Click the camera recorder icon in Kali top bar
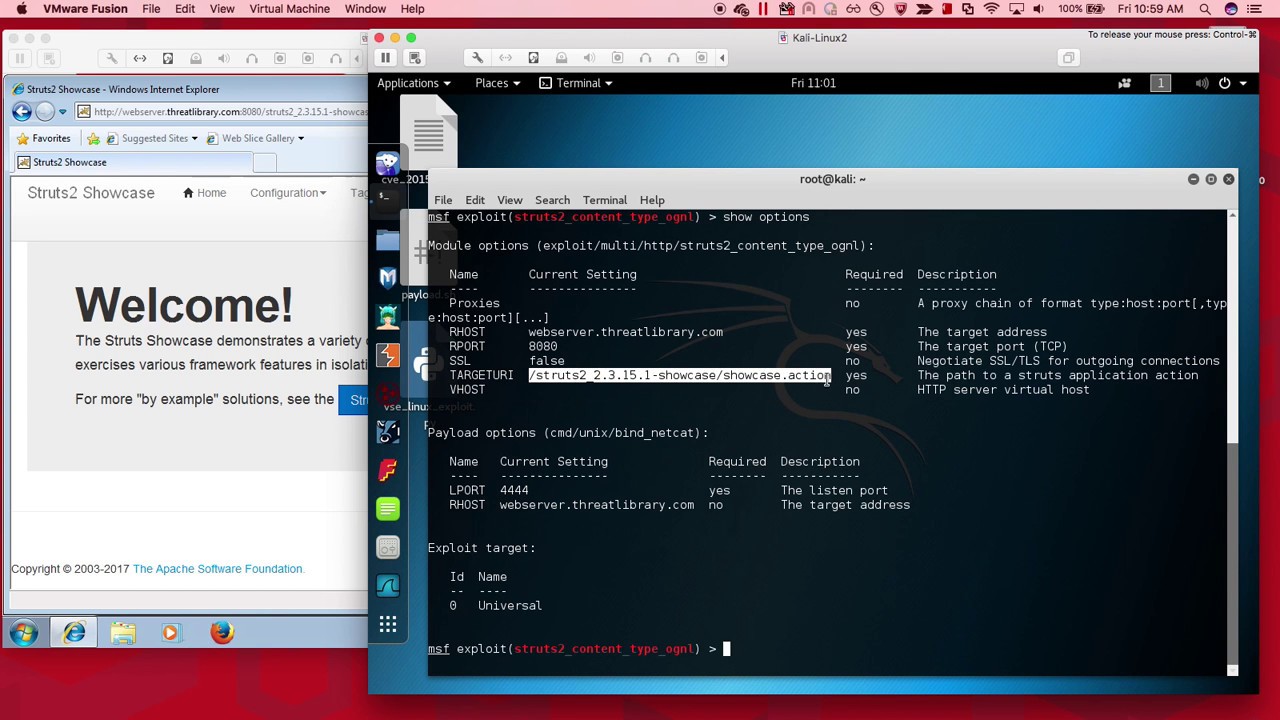1280x720 pixels. tap(1124, 83)
